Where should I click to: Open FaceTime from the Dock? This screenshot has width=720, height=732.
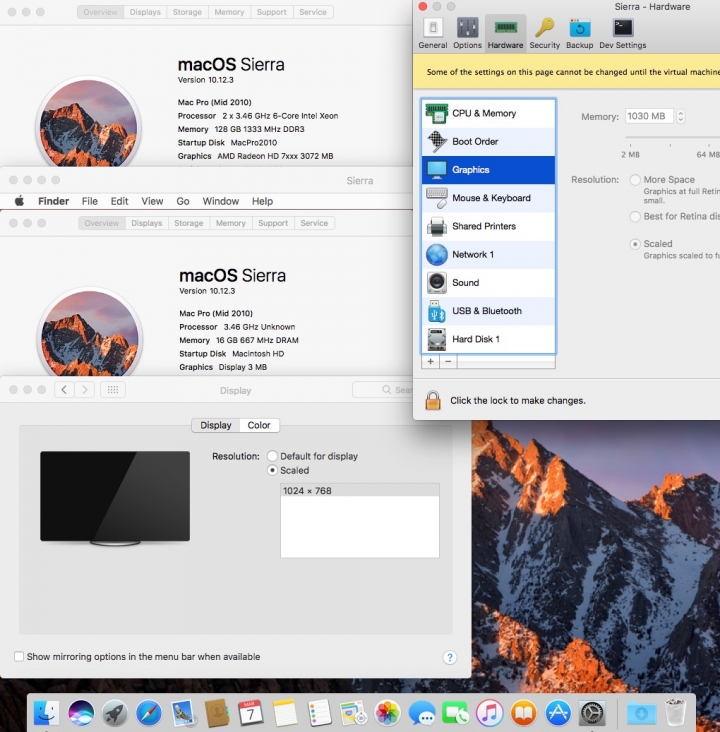tap(455, 713)
